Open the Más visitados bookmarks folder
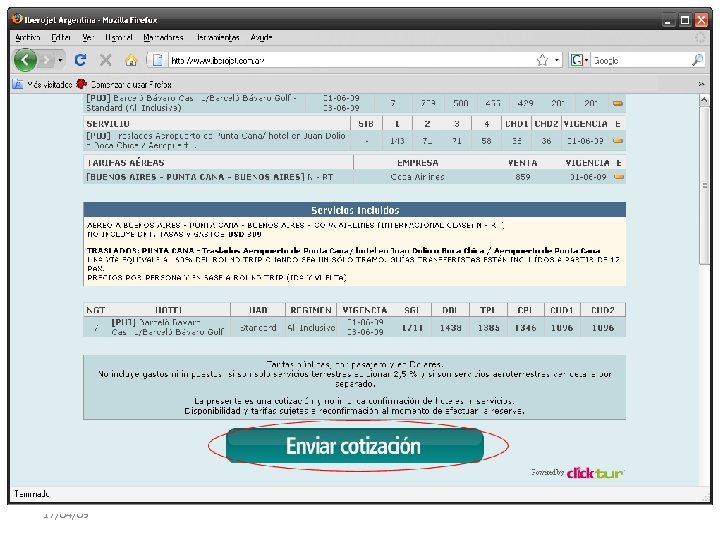This screenshot has height=540, width=720. coord(43,84)
